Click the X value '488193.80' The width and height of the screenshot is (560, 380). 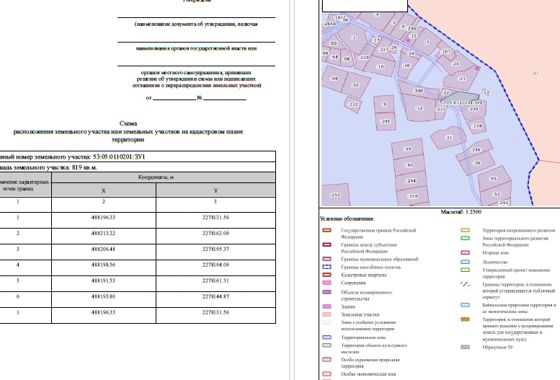(104, 296)
